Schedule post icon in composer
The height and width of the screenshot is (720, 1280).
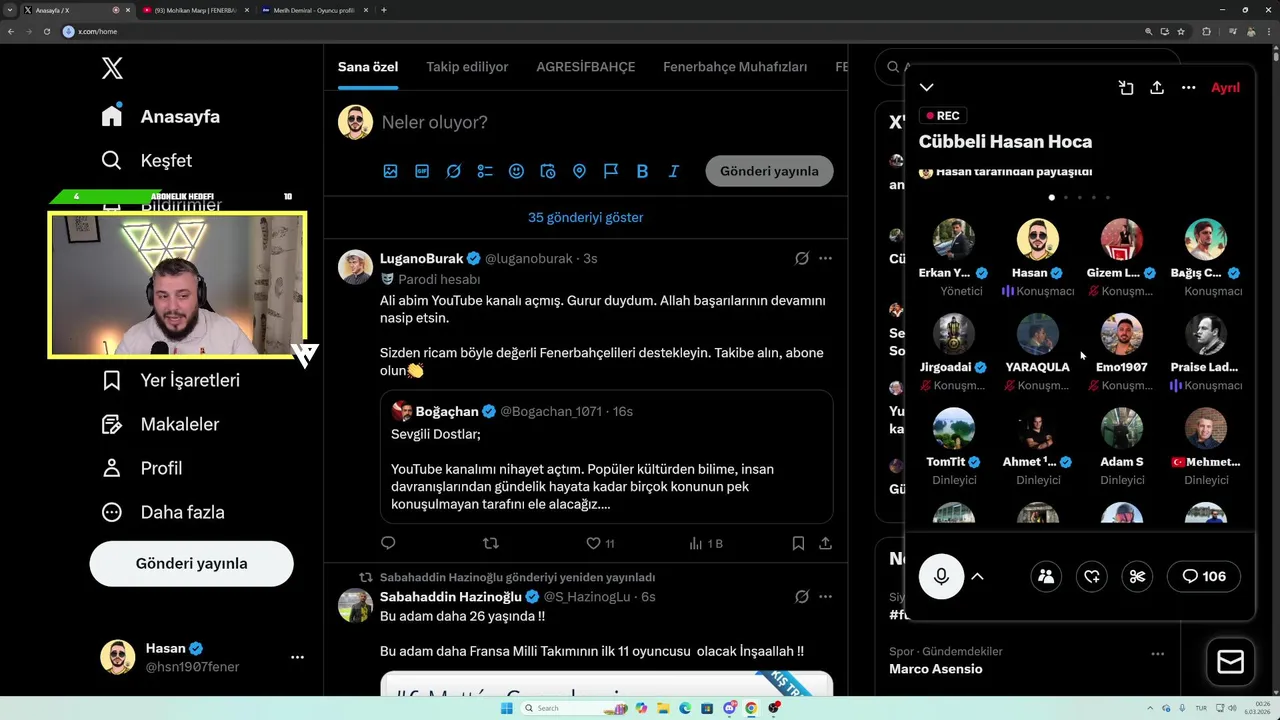[548, 171]
